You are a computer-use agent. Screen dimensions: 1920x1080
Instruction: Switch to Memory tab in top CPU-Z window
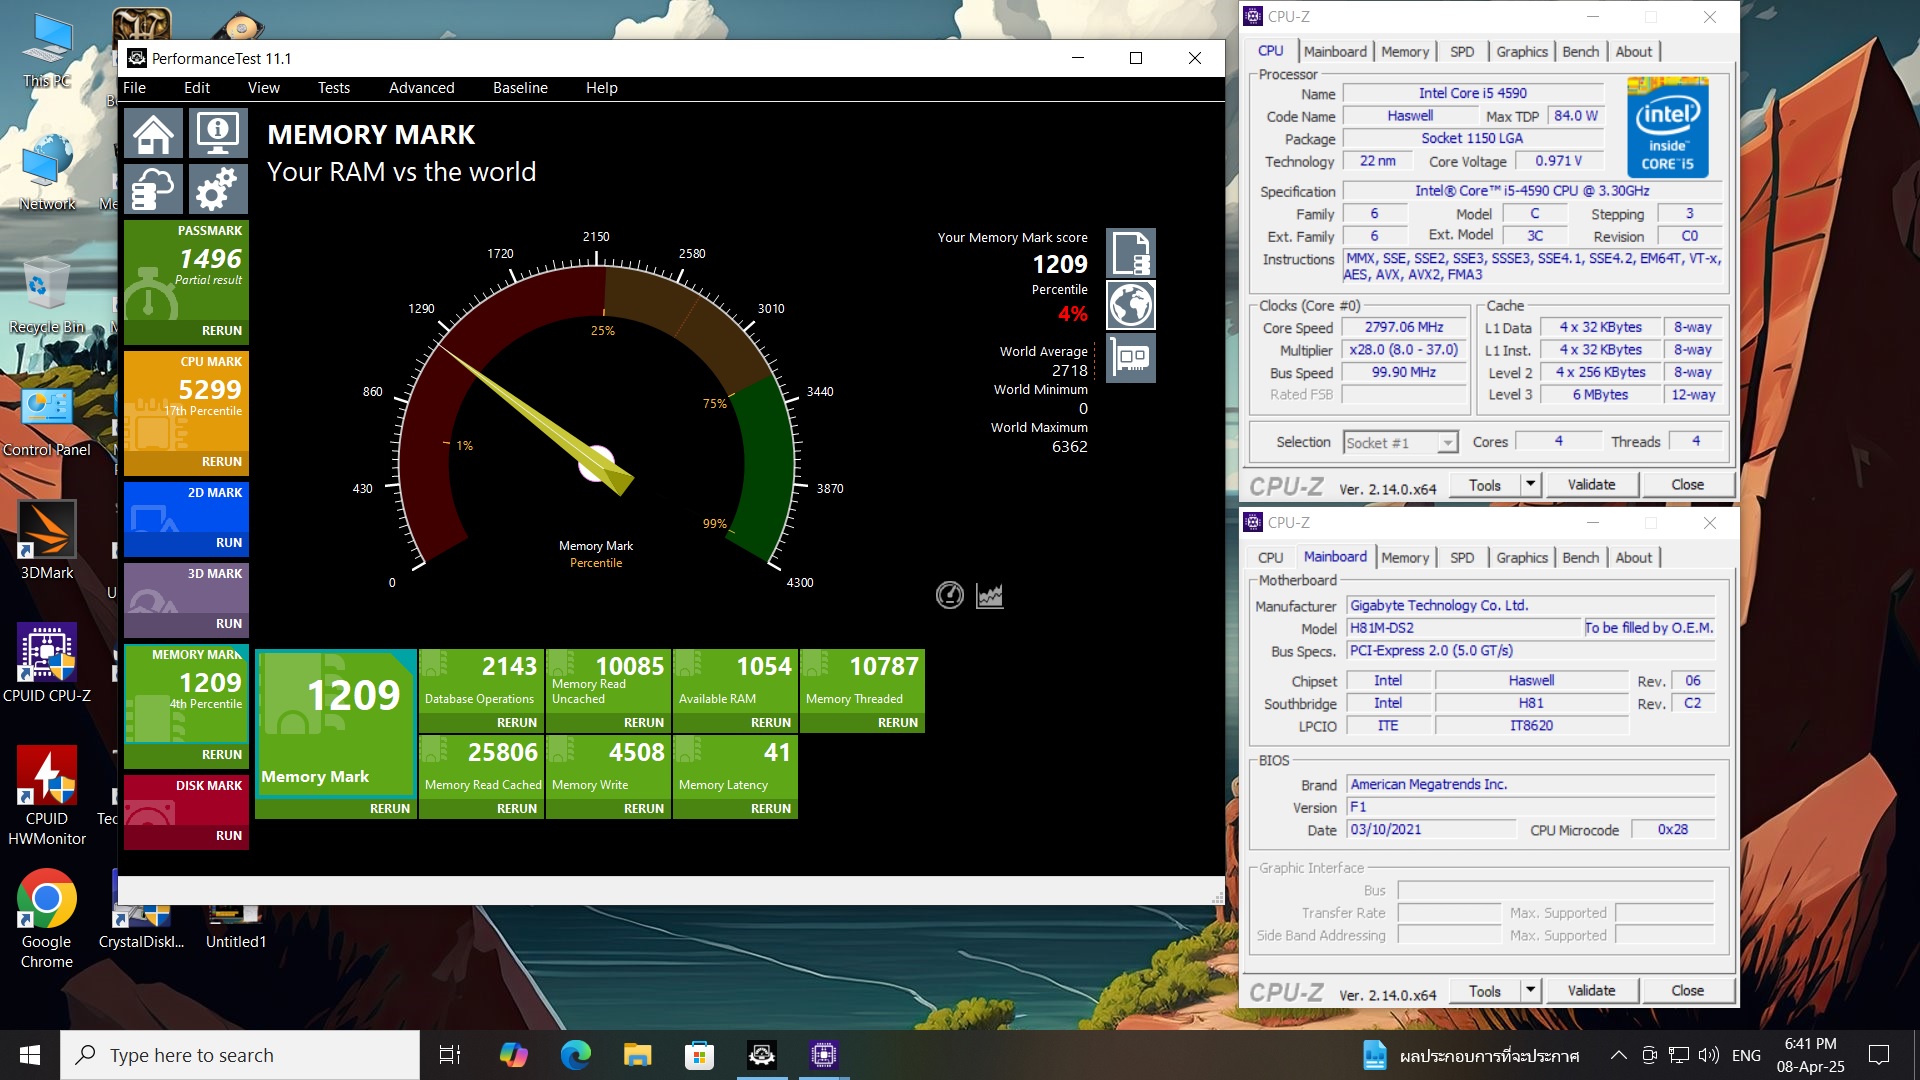[x=1405, y=52]
